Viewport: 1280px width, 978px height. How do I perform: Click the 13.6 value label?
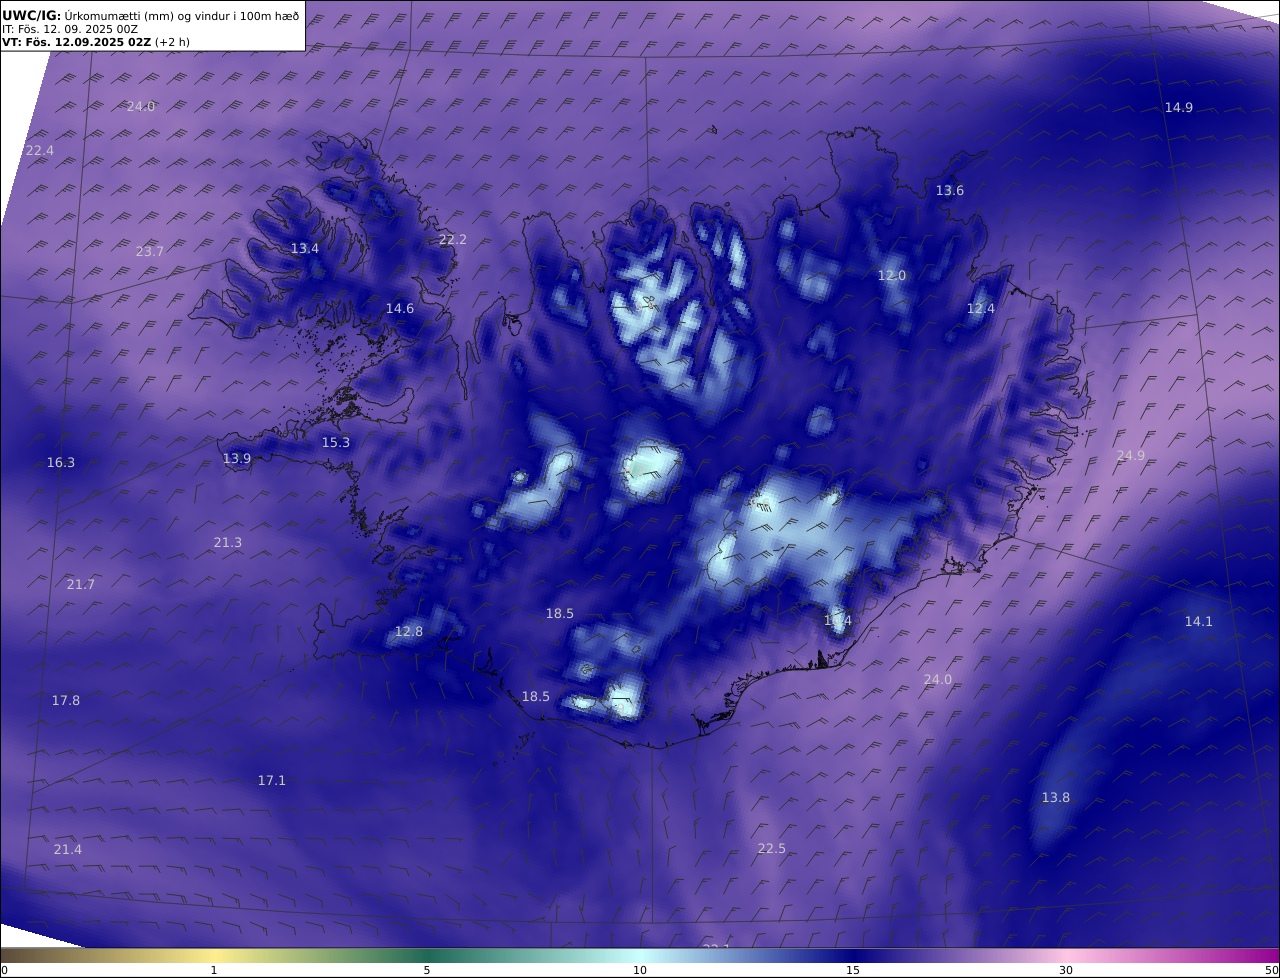[x=950, y=190]
